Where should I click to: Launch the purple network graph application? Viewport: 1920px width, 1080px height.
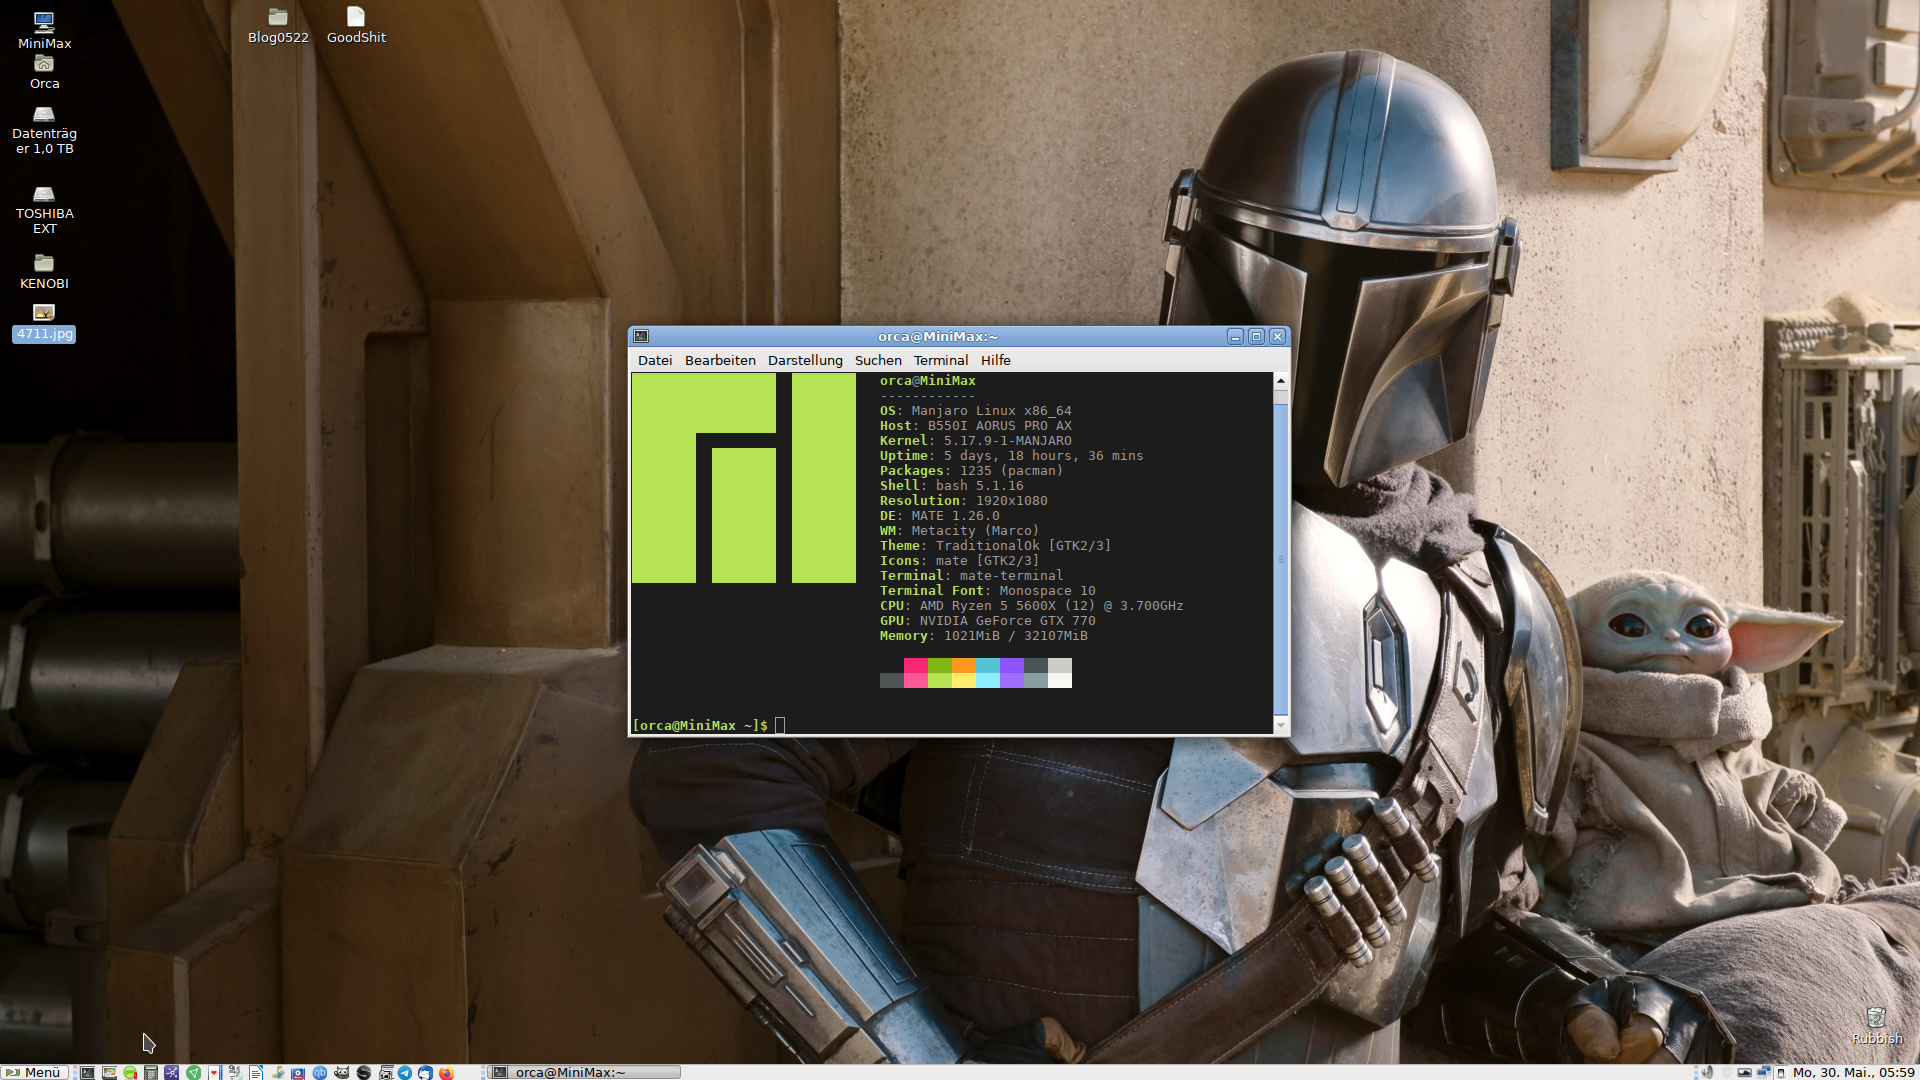pos(171,1072)
